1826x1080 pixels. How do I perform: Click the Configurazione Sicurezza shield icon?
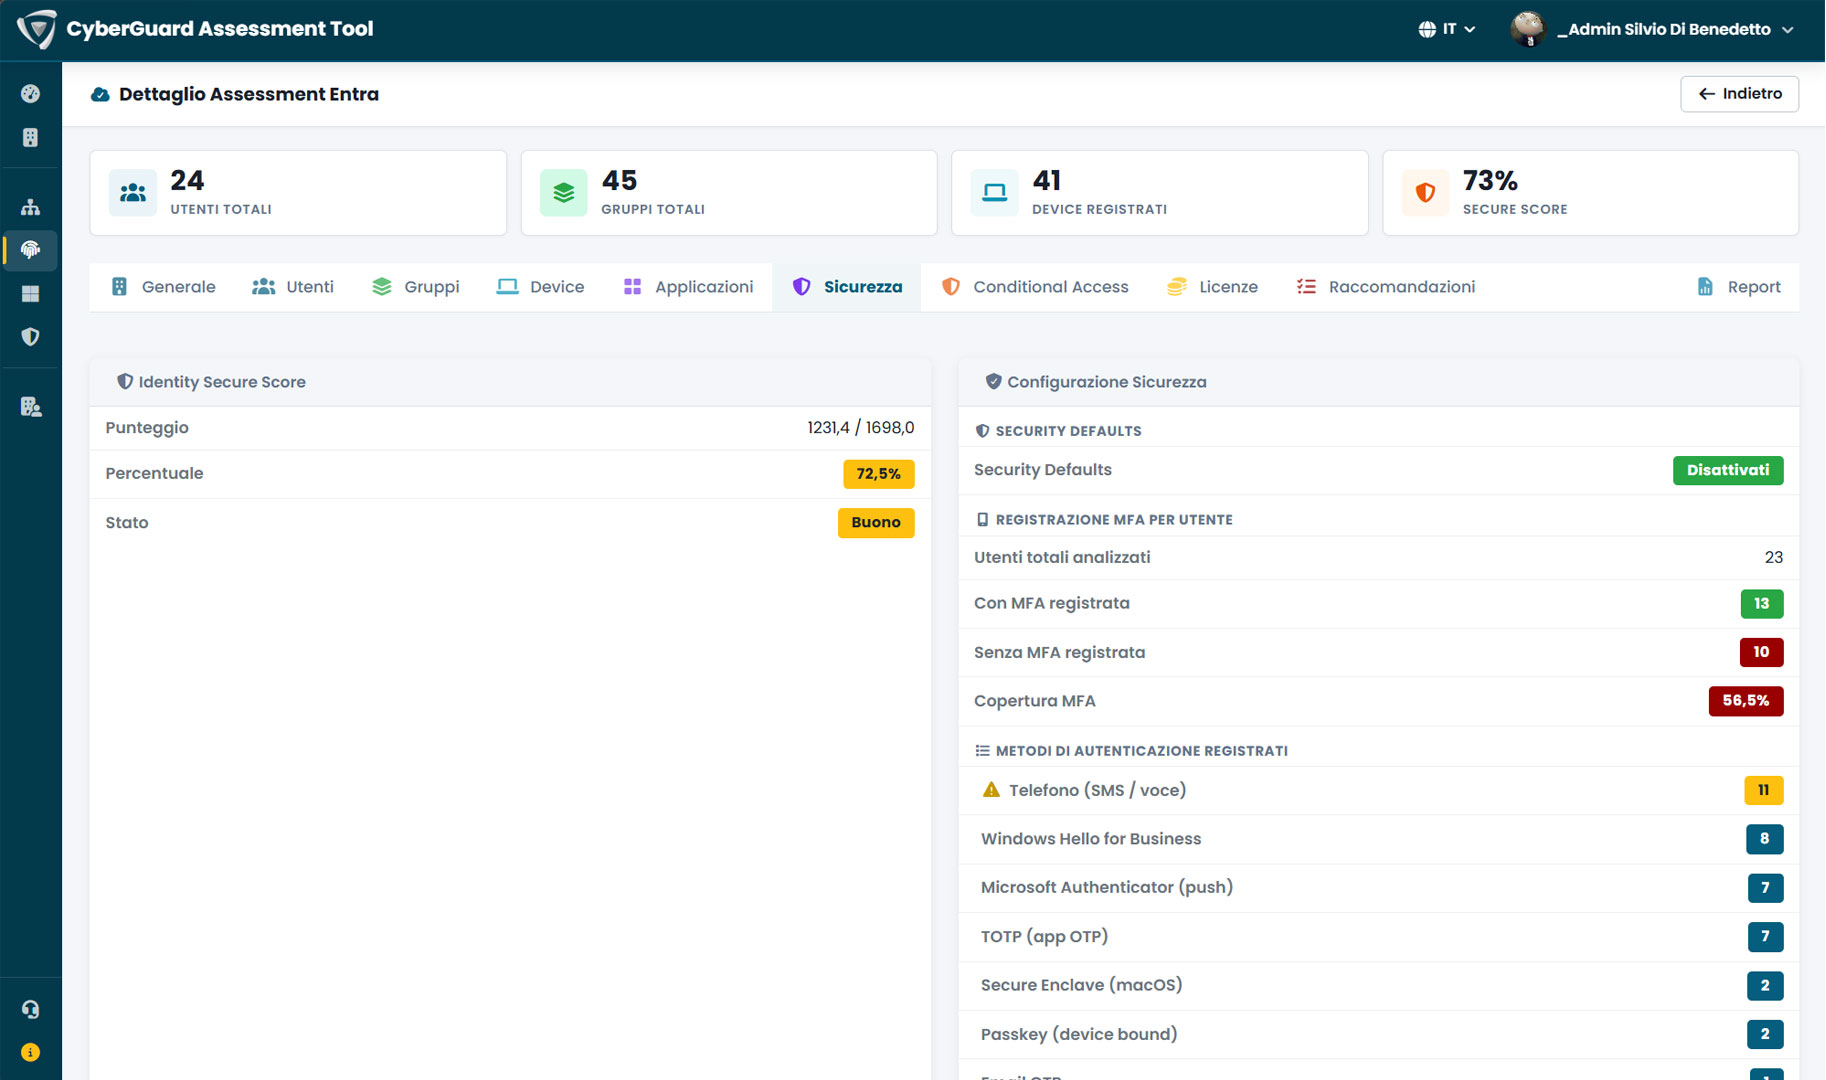click(993, 382)
